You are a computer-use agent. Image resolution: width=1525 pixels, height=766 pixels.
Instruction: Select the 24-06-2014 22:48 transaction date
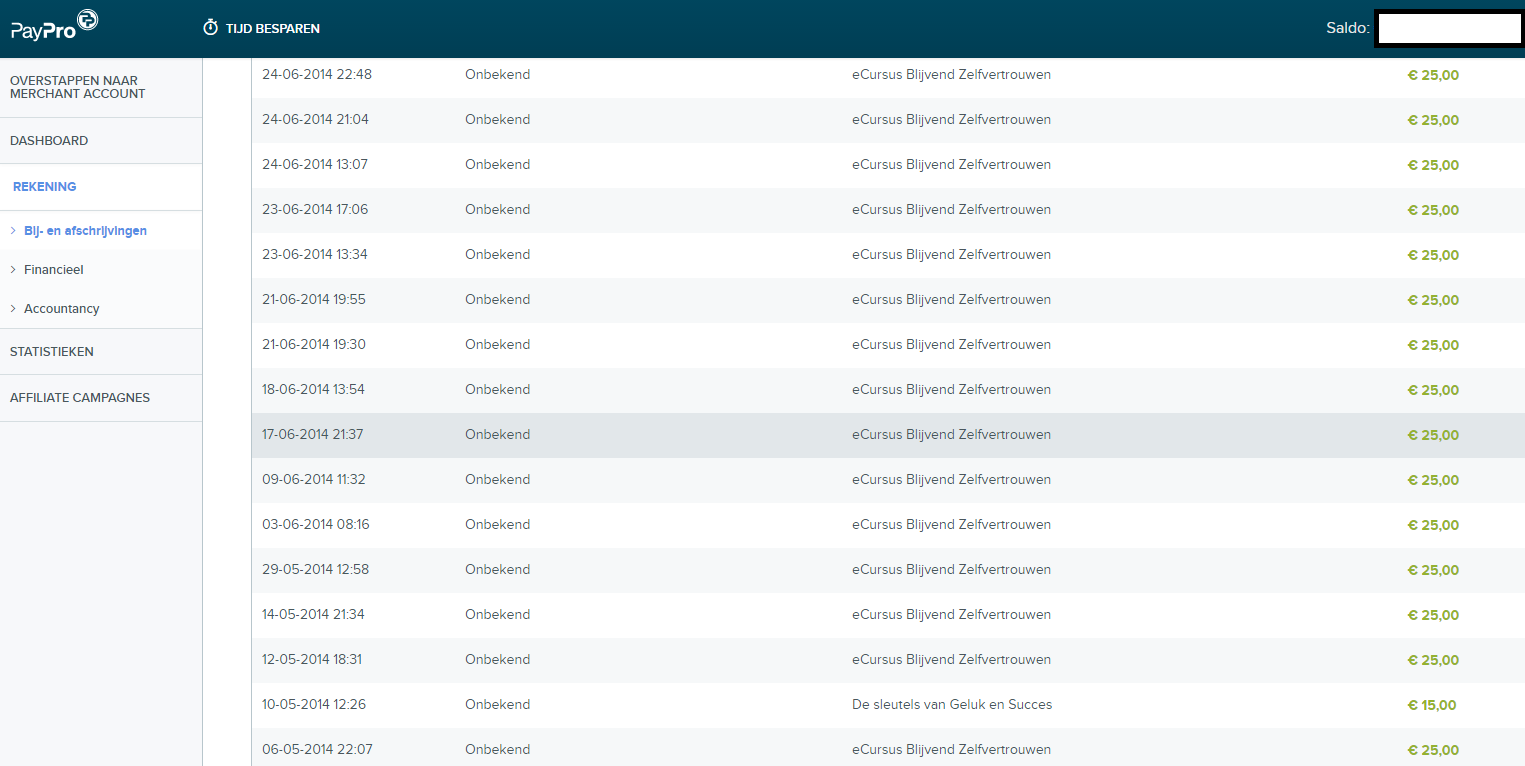click(317, 75)
